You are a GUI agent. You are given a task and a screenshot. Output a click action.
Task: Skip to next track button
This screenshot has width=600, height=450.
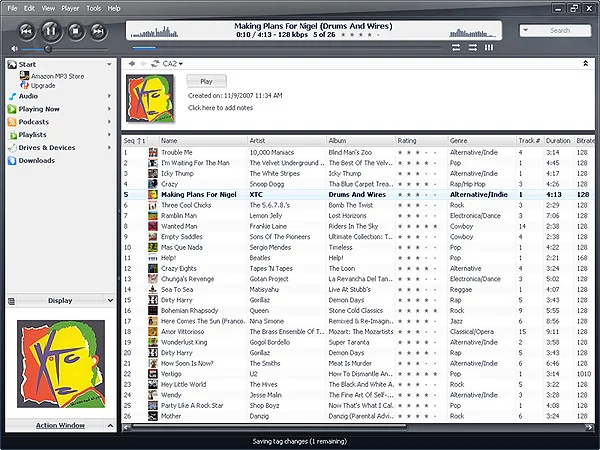pyautogui.click(x=98, y=31)
